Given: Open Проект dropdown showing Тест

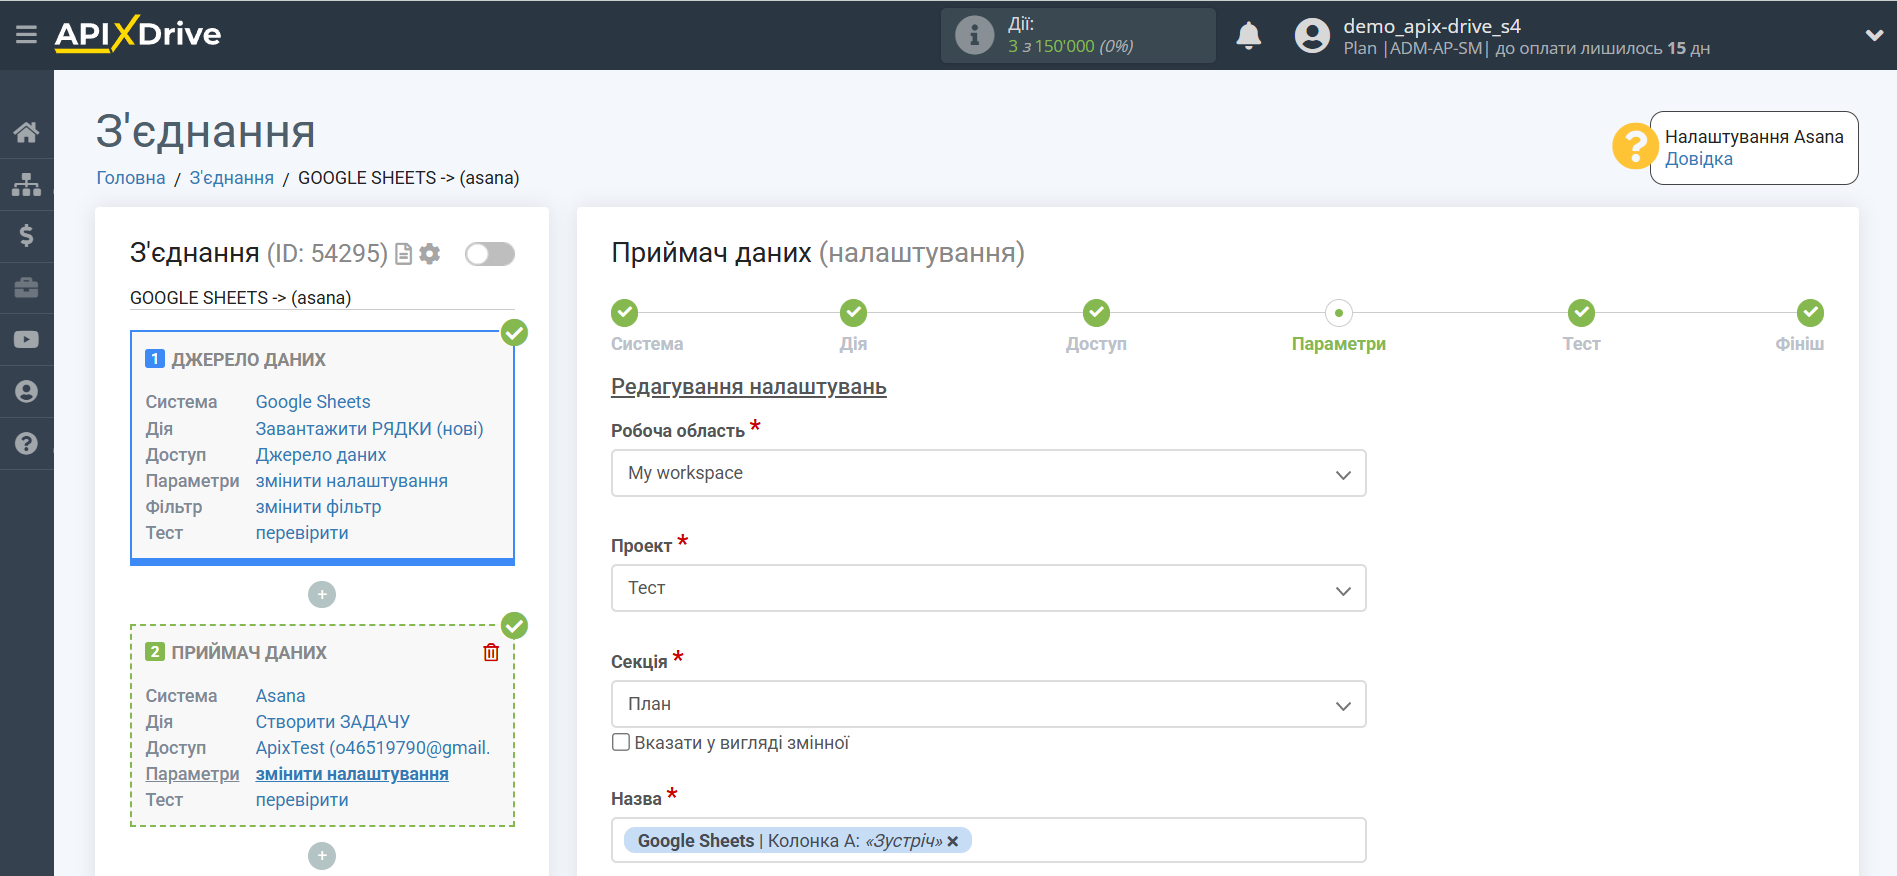Looking at the screenshot, I should [989, 588].
